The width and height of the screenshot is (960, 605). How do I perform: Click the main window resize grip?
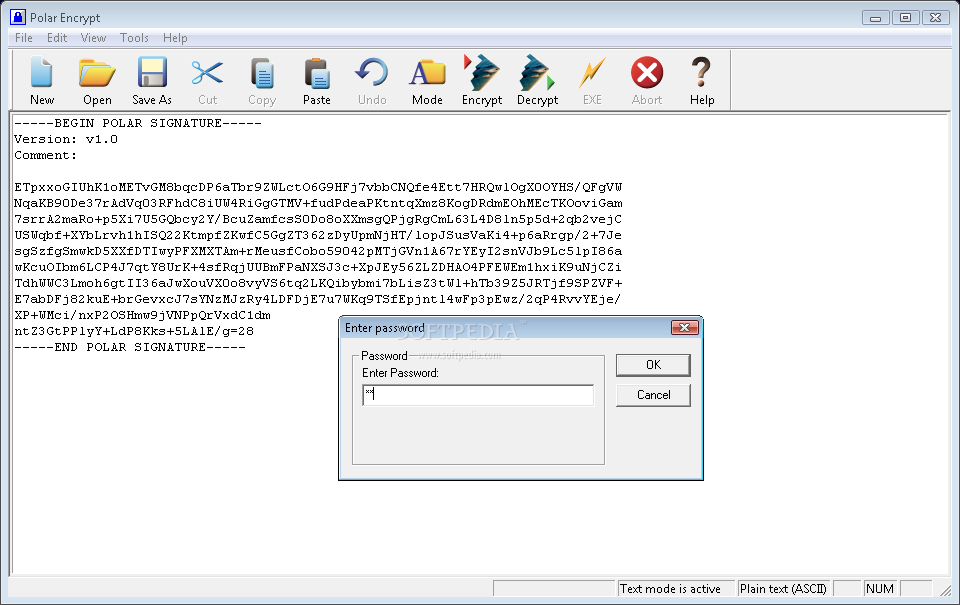click(946, 590)
